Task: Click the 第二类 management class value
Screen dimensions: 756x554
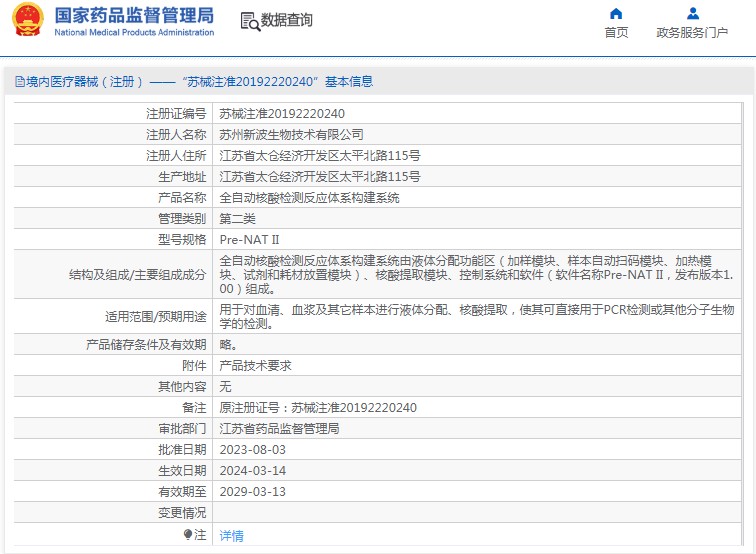Action: coord(237,219)
